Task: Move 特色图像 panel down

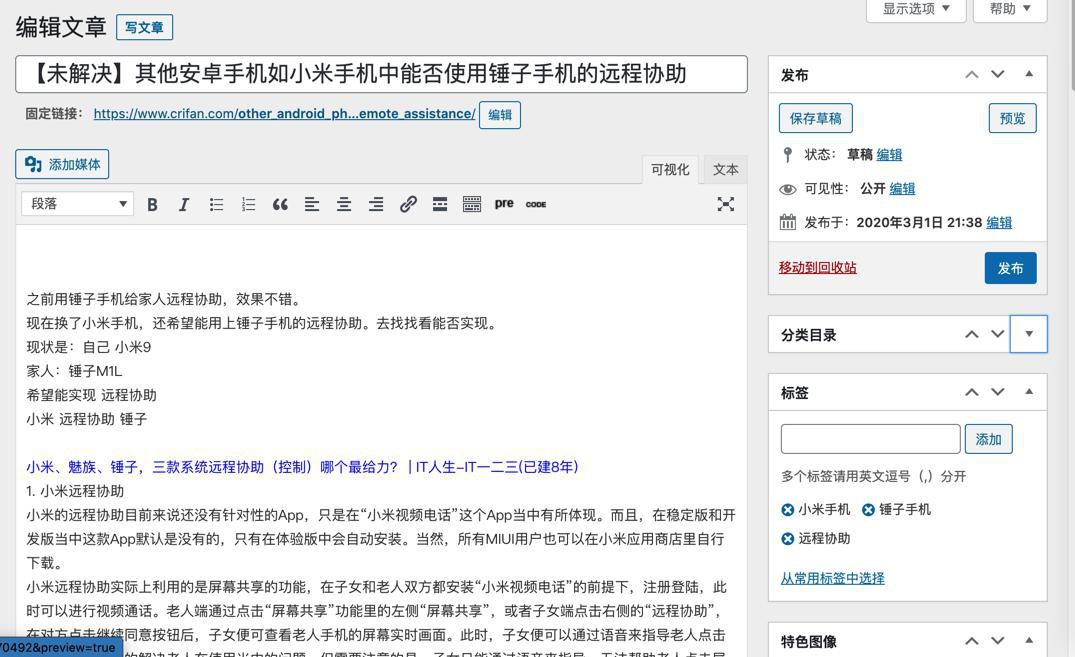Action: pos(998,641)
